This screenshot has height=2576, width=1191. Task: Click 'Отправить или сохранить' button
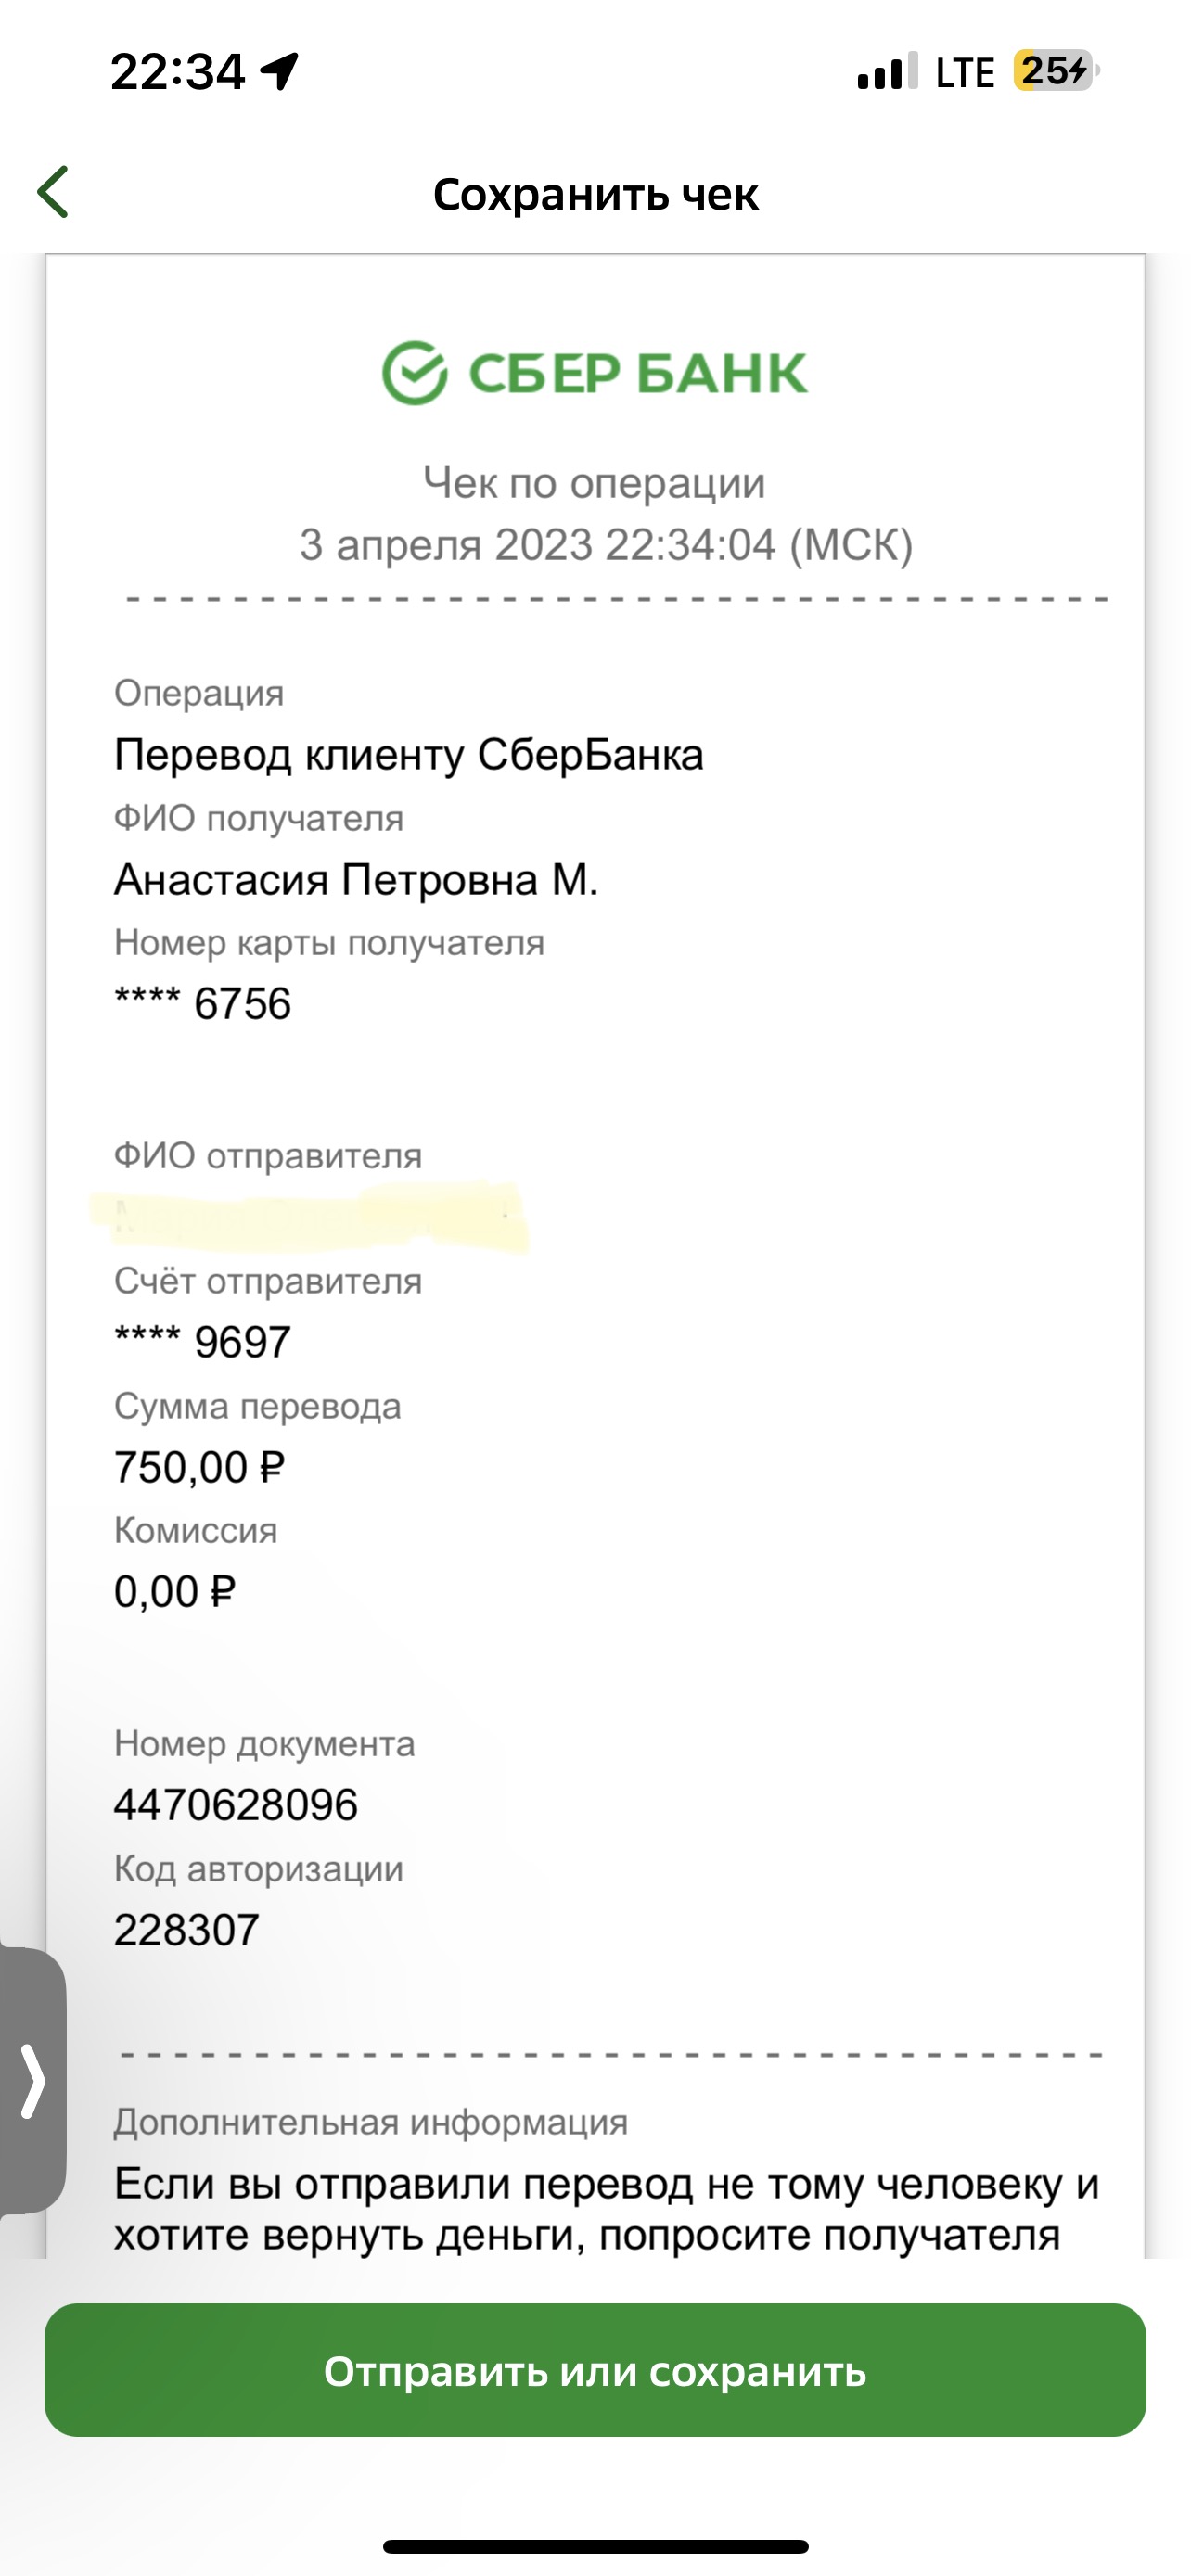tap(595, 2371)
